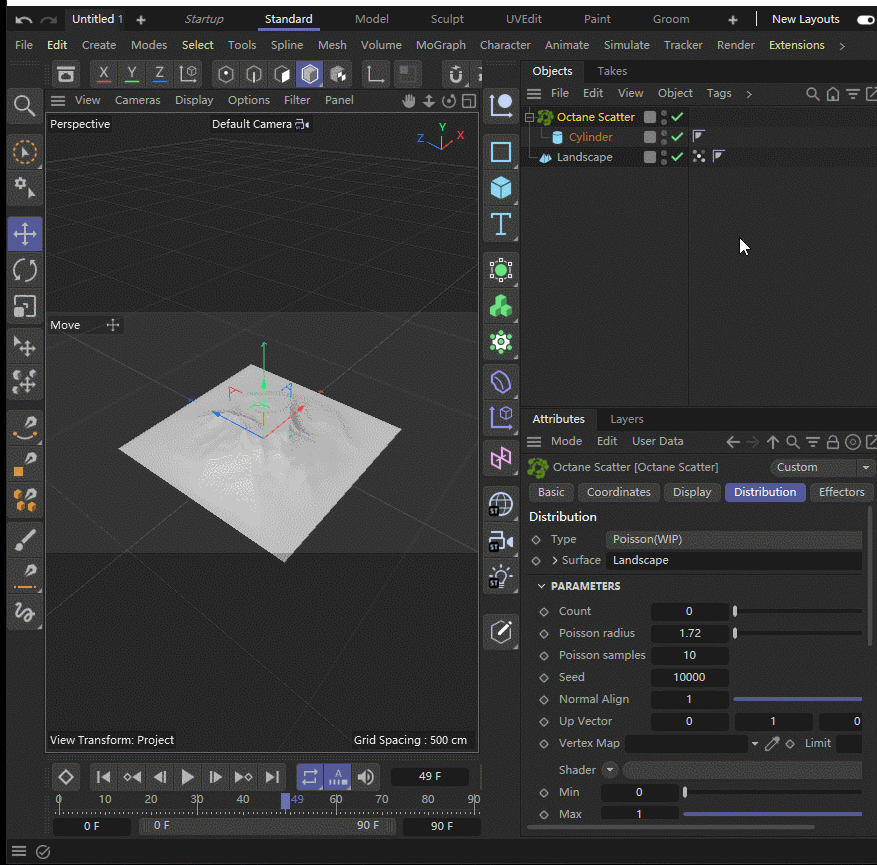The image size is (877, 865).
Task: Click the search magnifier icon in left toolbar
Action: 24,105
